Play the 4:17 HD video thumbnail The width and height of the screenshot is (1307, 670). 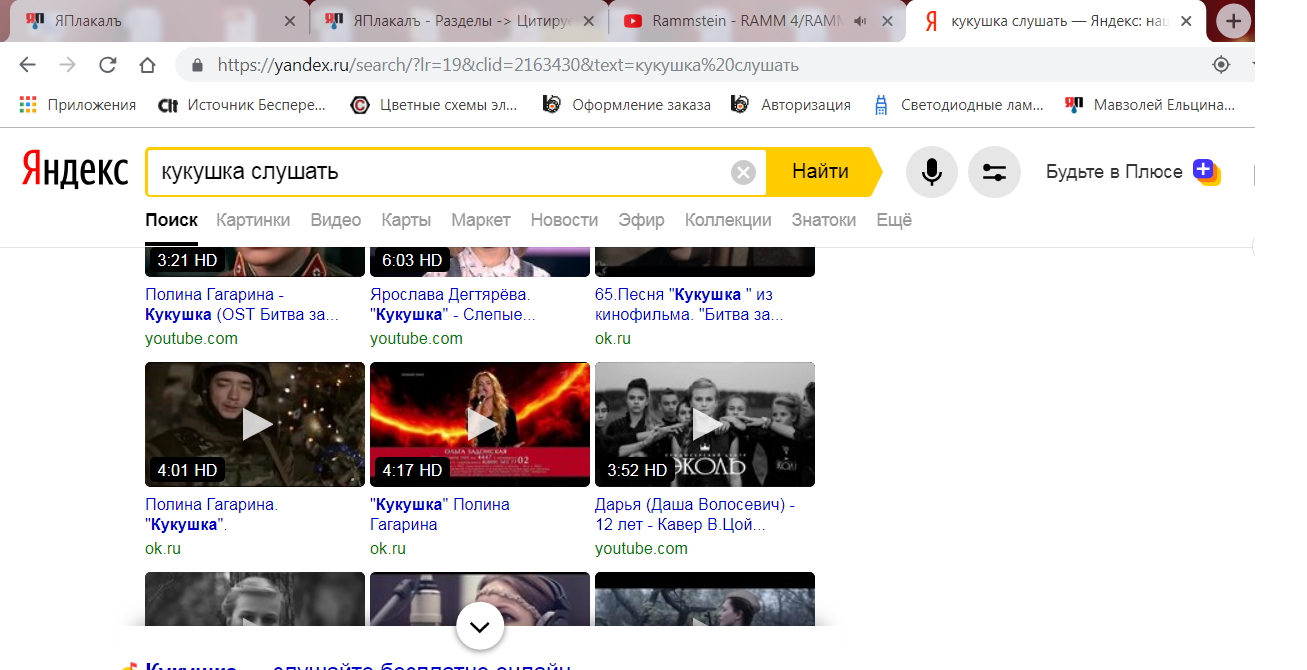[480, 424]
